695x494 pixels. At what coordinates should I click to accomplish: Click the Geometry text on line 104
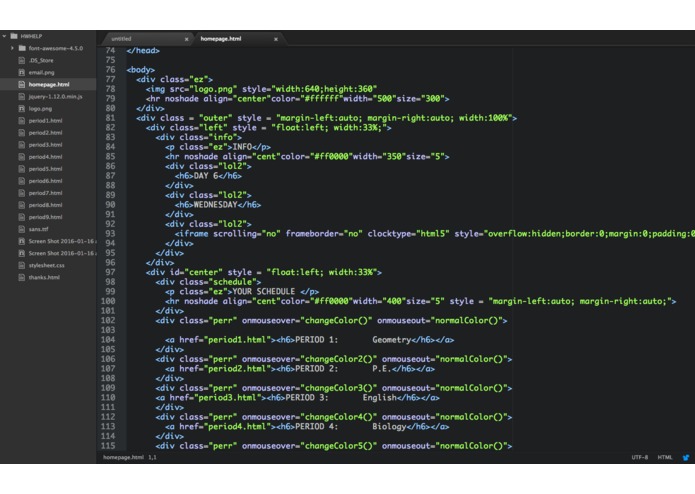(392, 340)
